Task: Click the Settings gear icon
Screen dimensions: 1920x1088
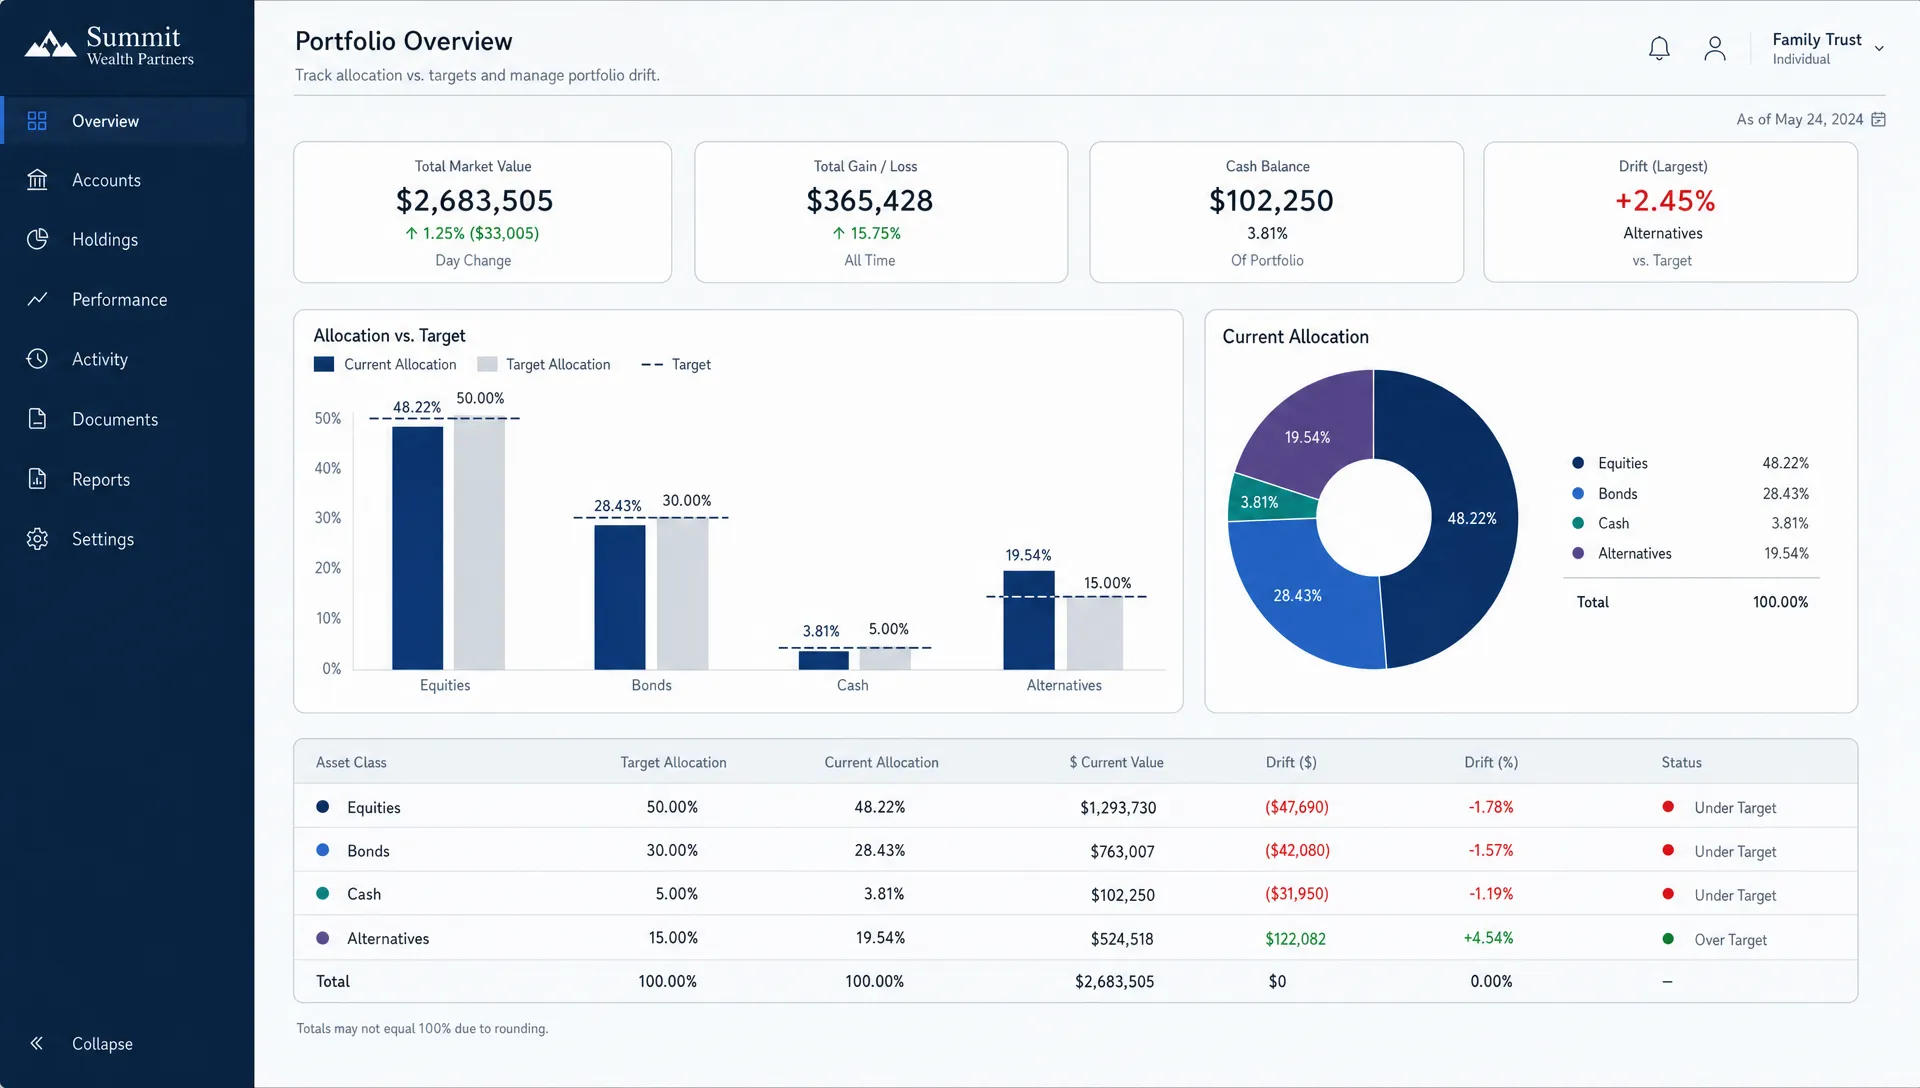Action: coord(37,539)
